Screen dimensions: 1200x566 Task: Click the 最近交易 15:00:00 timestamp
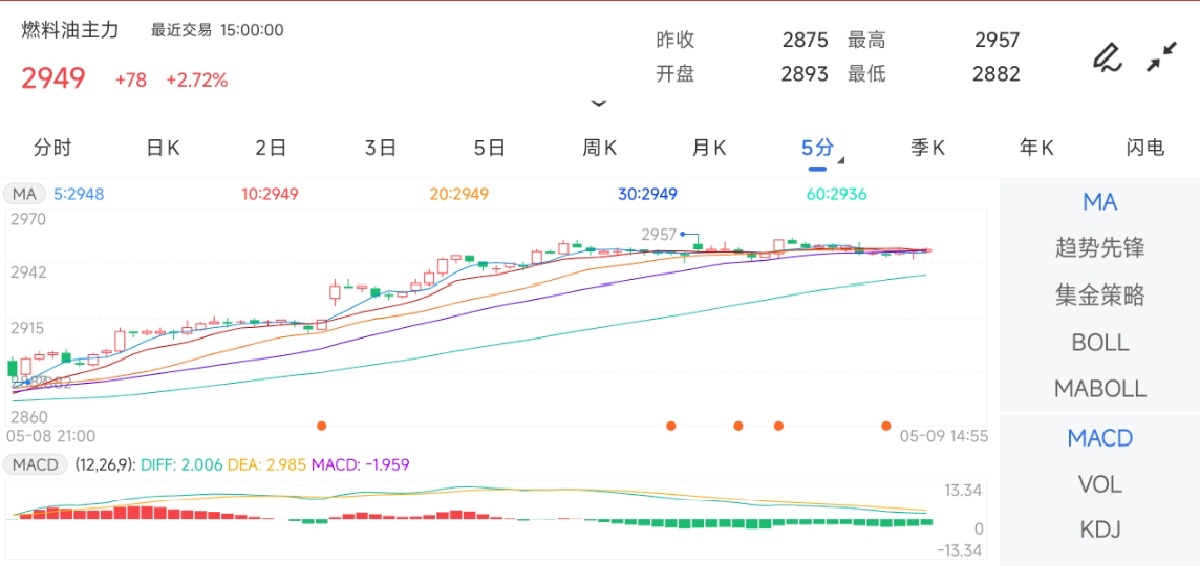217,30
